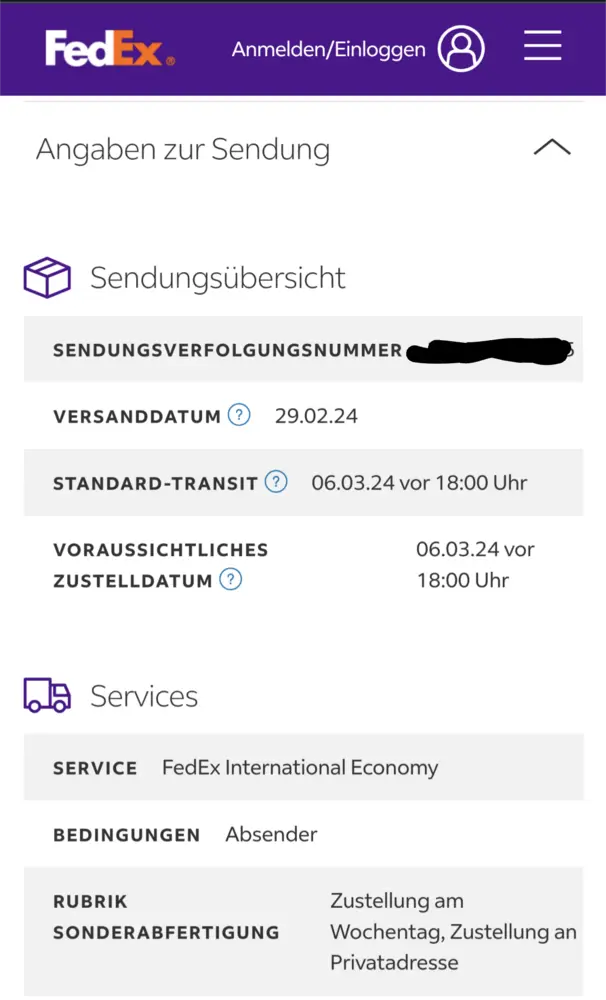Viewport: 606px width, 1000px height.
Task: Click the Voraussichtliches Zustelldatum date value
Action: click(x=475, y=564)
